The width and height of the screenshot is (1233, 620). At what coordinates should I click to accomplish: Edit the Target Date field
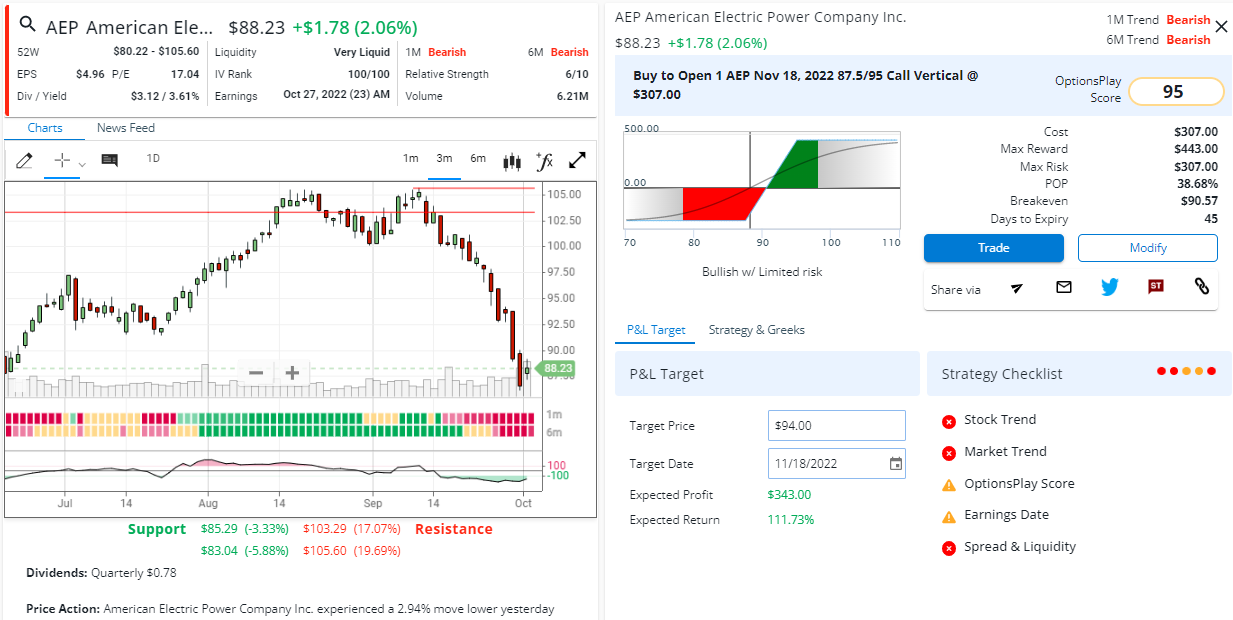click(x=836, y=463)
